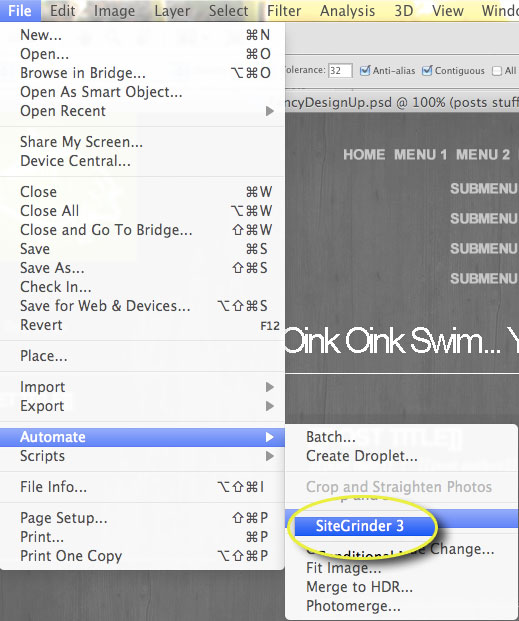Choose Print... menu item
This screenshot has width=519, height=621.
tap(142, 537)
